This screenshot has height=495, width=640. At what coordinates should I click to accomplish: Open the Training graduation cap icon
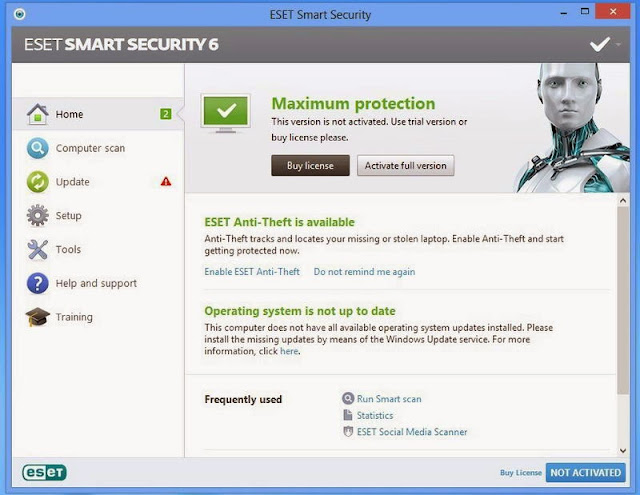(38, 317)
